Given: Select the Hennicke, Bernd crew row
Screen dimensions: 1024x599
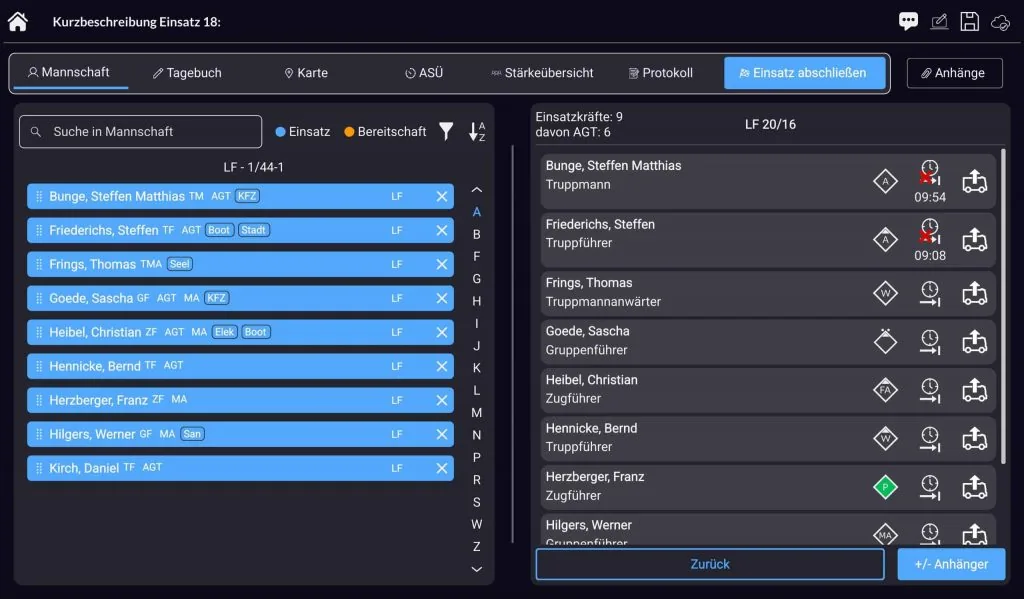Looking at the screenshot, I should (240, 366).
